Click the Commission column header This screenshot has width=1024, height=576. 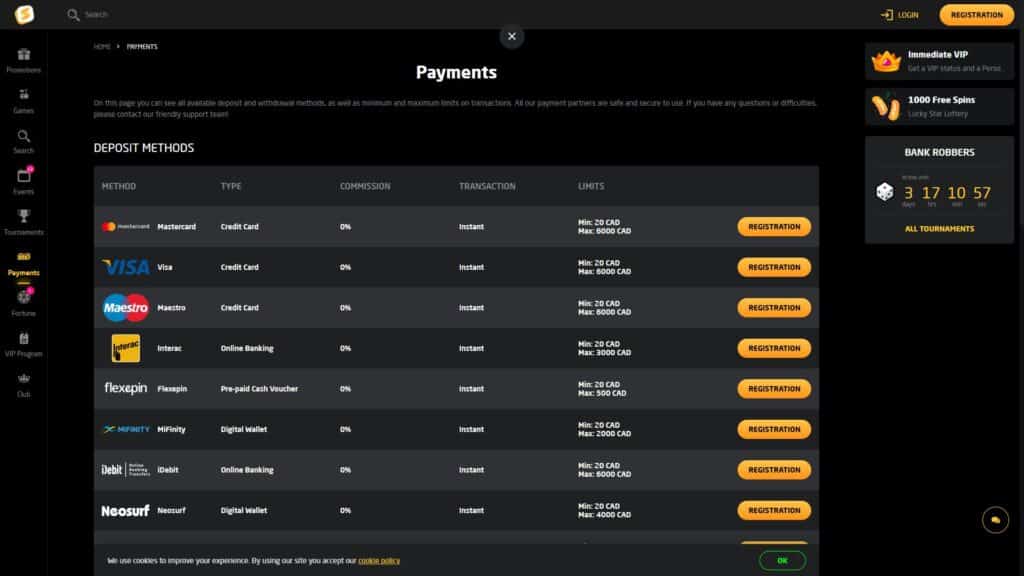[x=365, y=186]
